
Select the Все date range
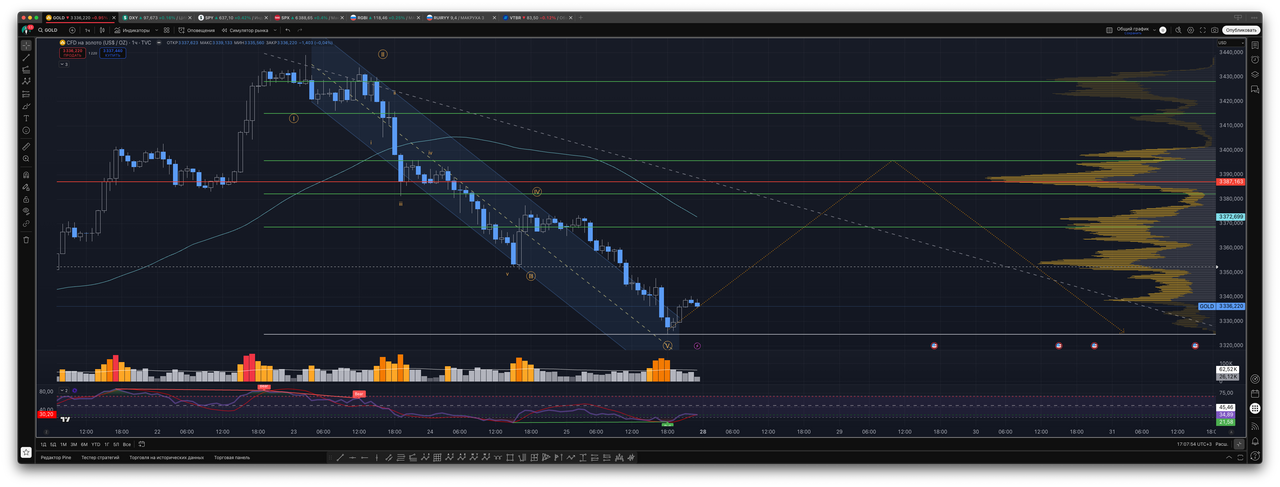tap(127, 444)
